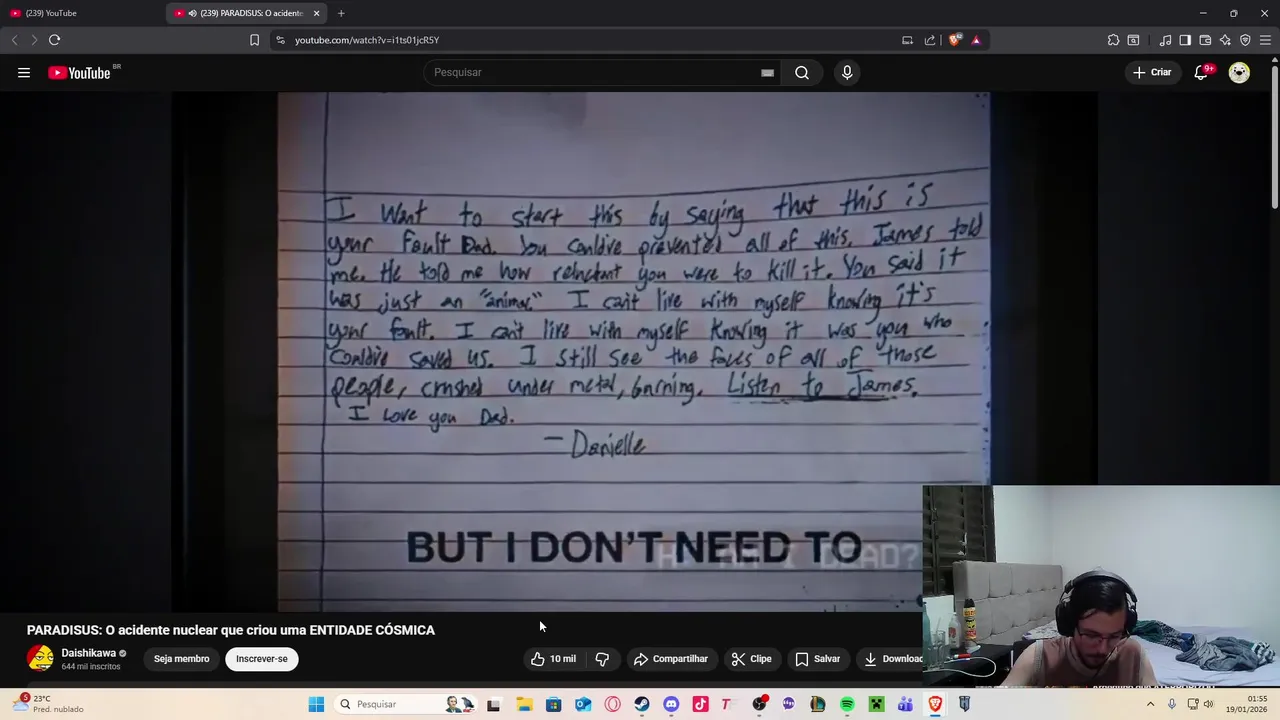Screen dimensions: 1280x720
Task: Open the on-screen keyboard icon in search box
Action: 767,72
